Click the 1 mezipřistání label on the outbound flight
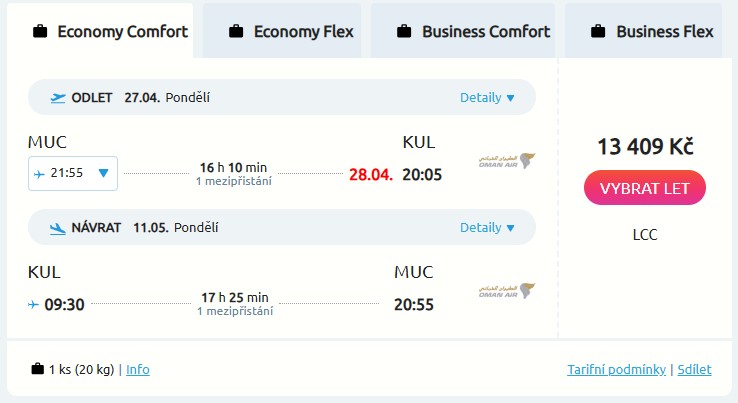Viewport: 738px width, 403px height. tap(233, 181)
